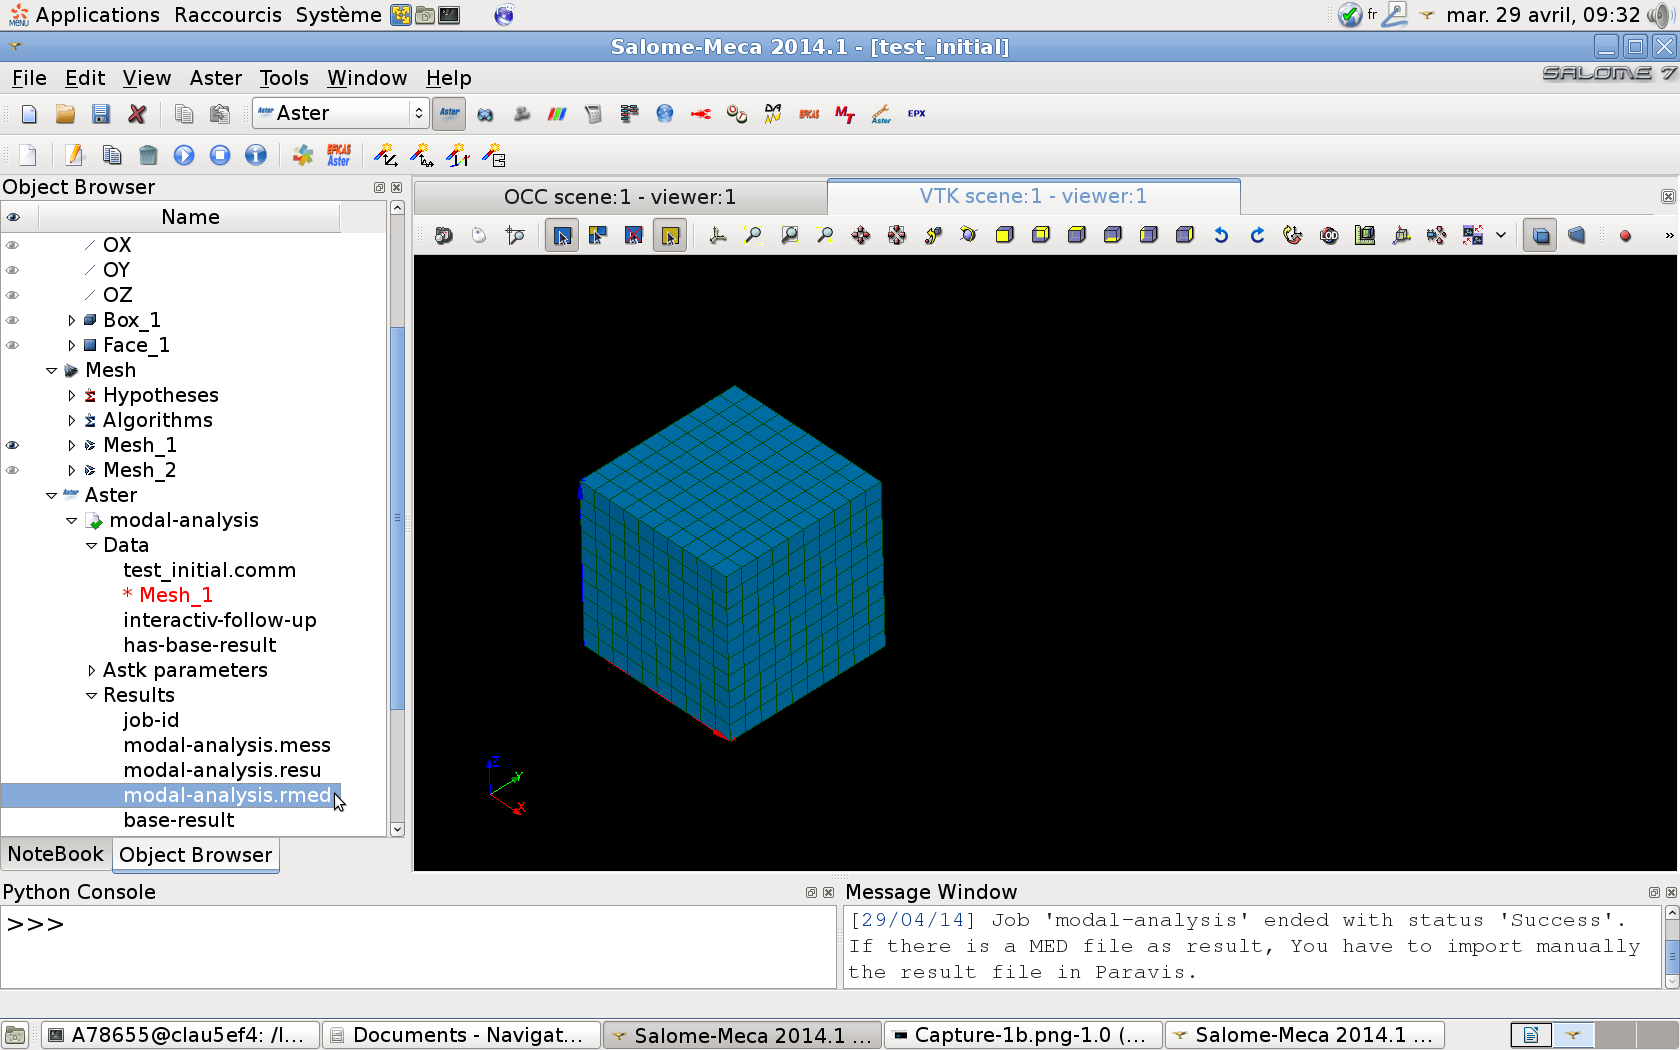
Task: Select modal-analysis.mess in Results
Action: 227,745
